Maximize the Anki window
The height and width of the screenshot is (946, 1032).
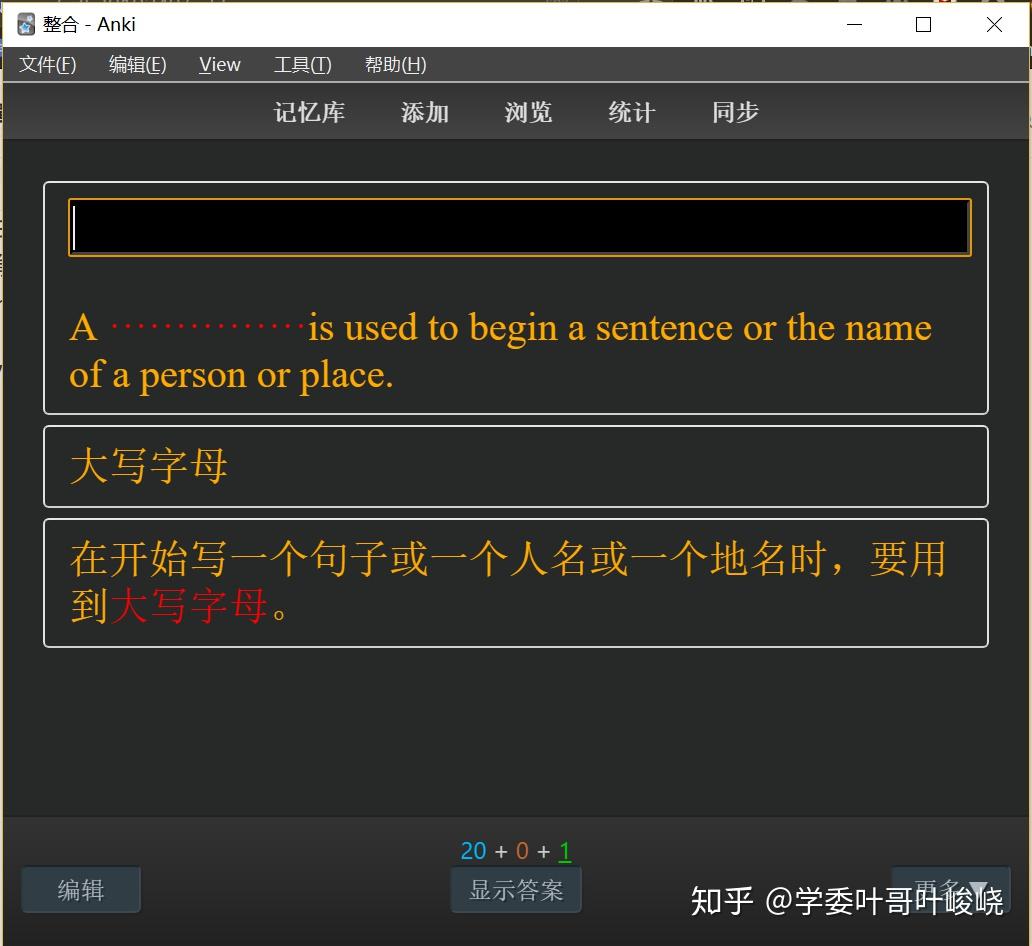(x=923, y=24)
